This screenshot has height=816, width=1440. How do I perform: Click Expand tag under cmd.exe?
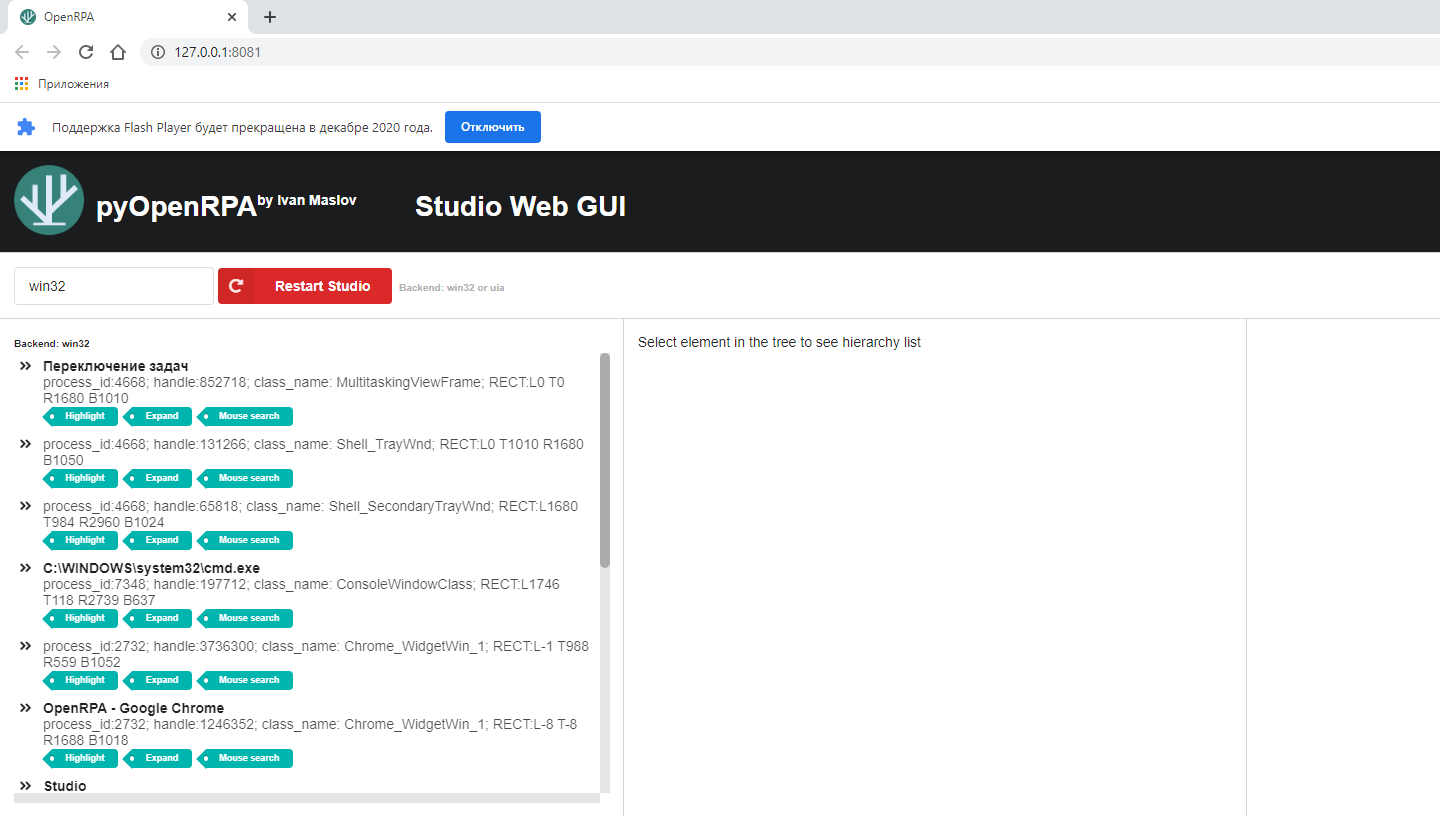[x=158, y=618]
